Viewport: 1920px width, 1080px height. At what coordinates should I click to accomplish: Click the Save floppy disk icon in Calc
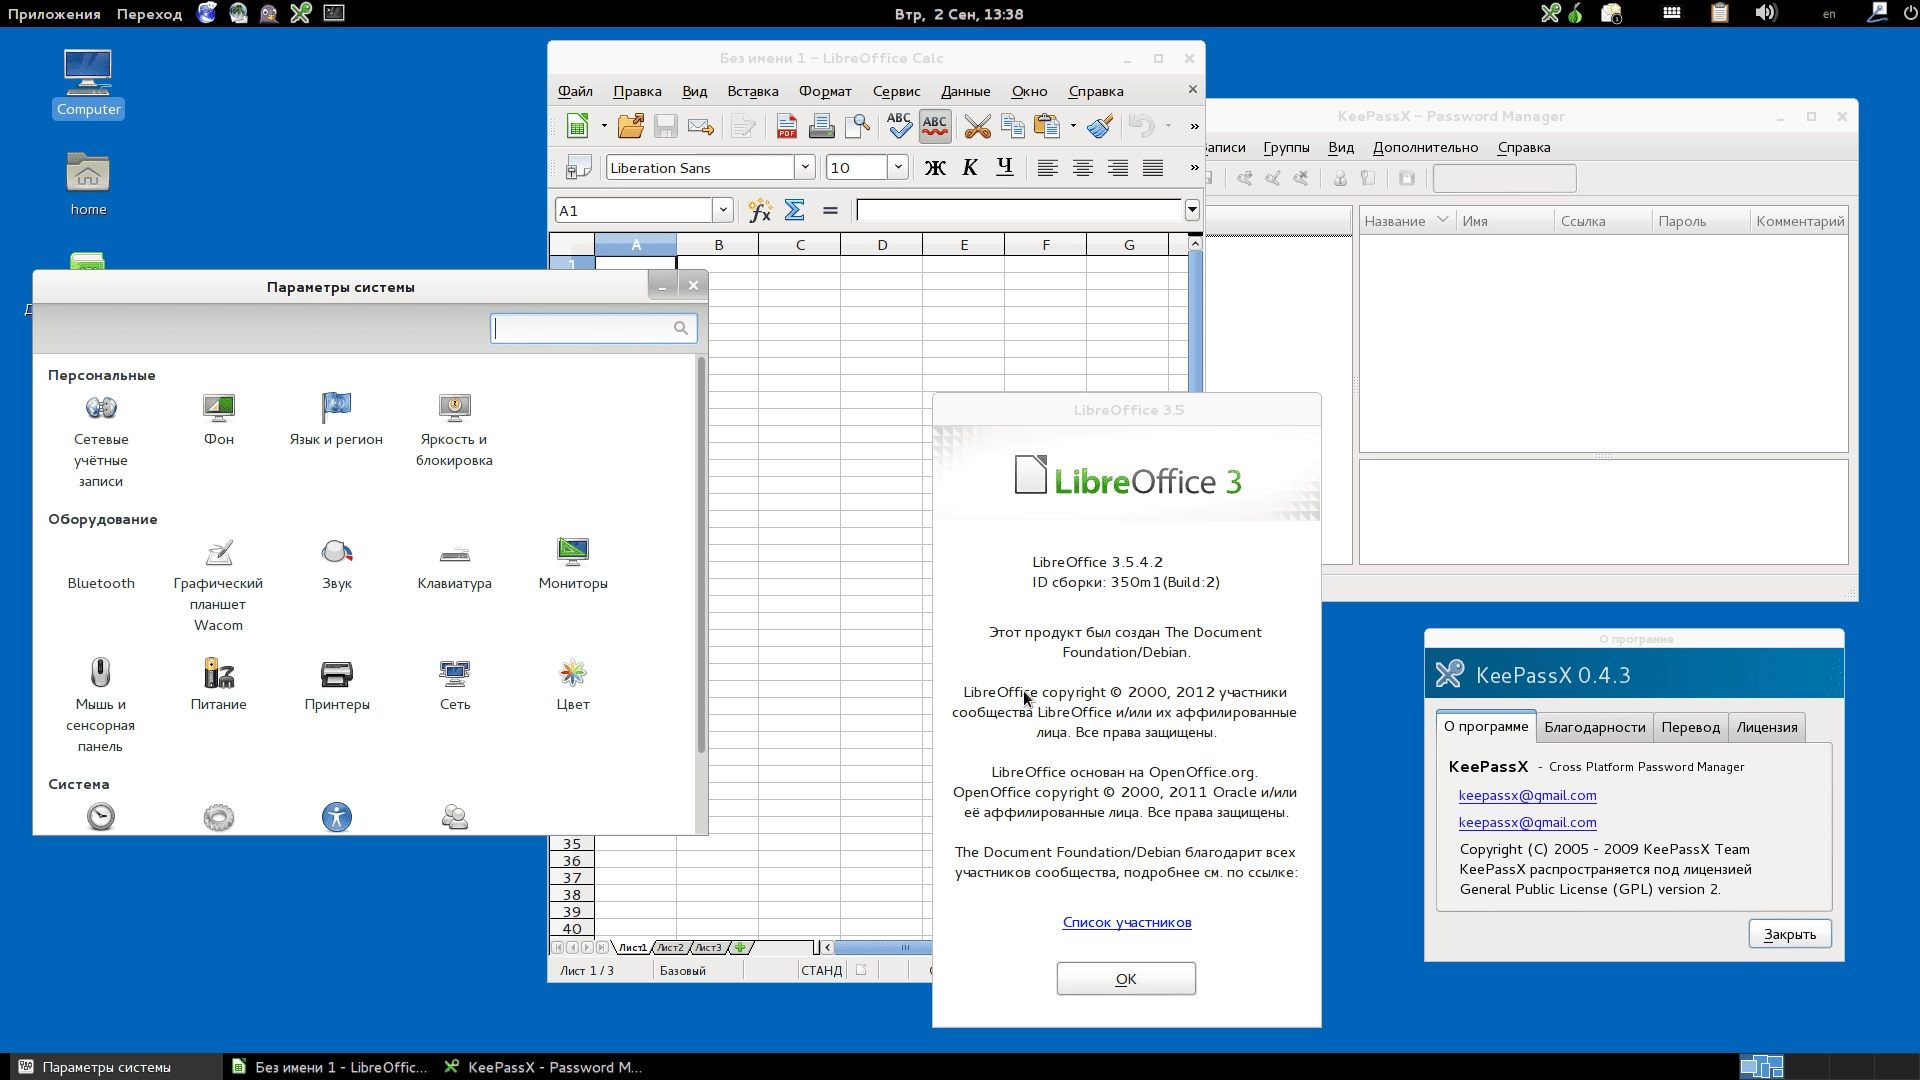tap(665, 126)
